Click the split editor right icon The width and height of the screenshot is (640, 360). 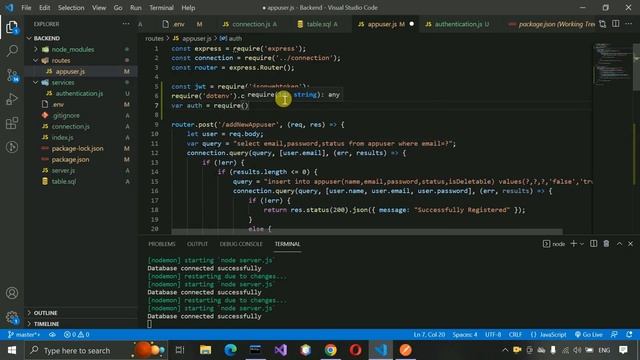pos(616,24)
